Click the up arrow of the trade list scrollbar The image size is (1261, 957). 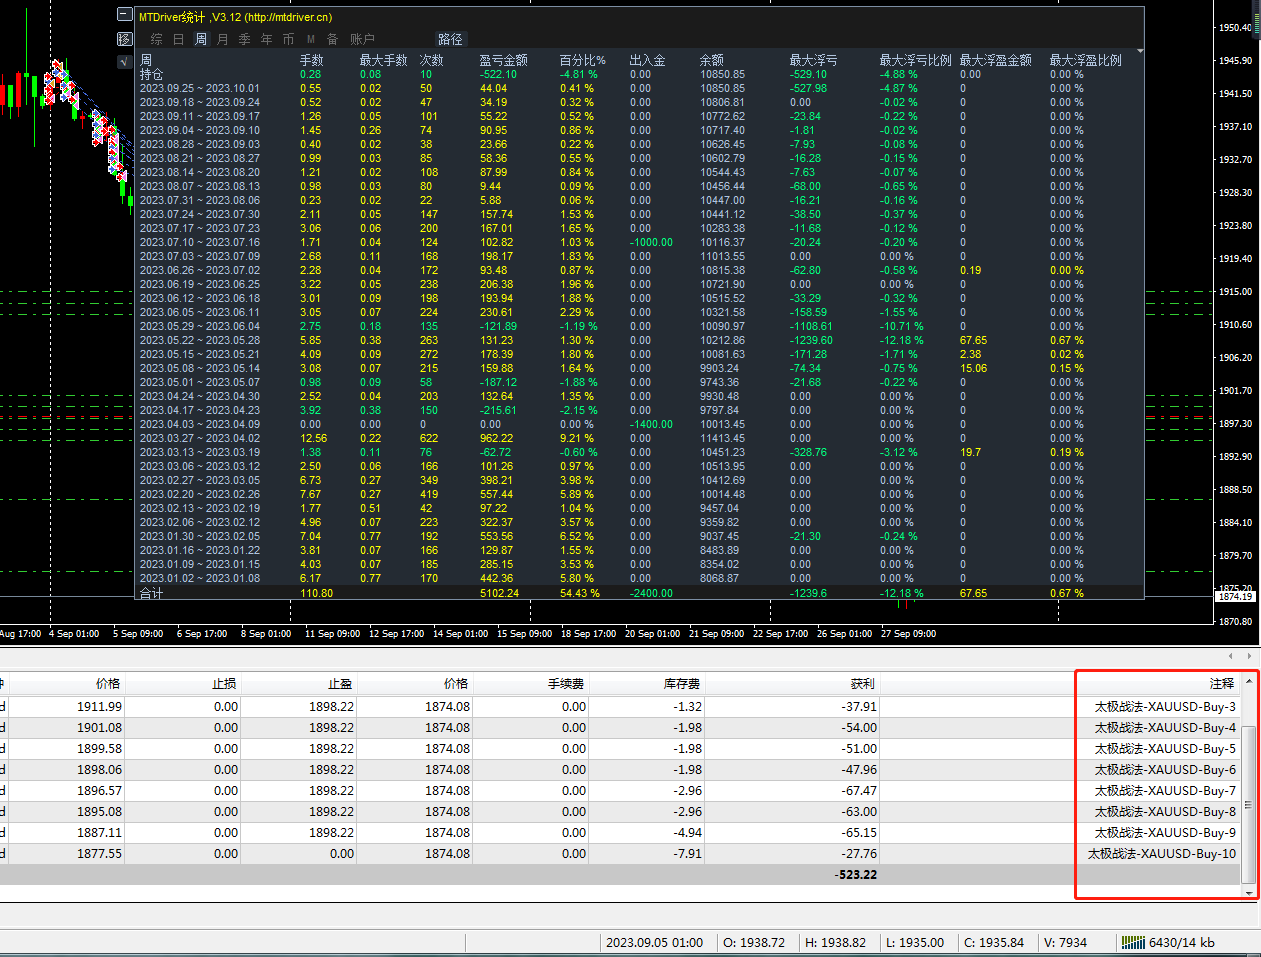tap(1249, 681)
